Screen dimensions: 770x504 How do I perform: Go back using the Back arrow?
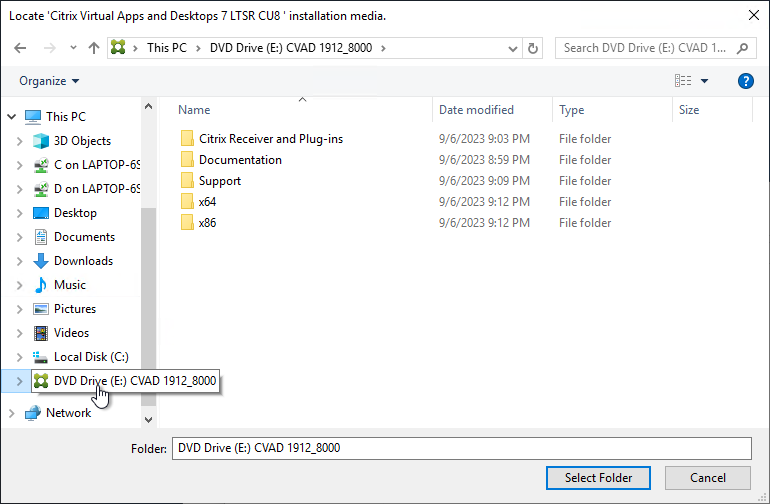pos(20,48)
